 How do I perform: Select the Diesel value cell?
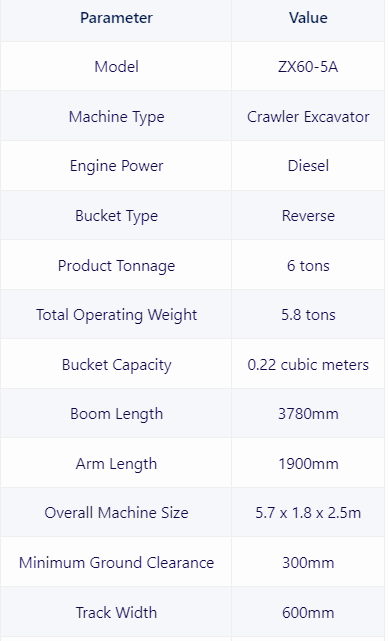308,166
